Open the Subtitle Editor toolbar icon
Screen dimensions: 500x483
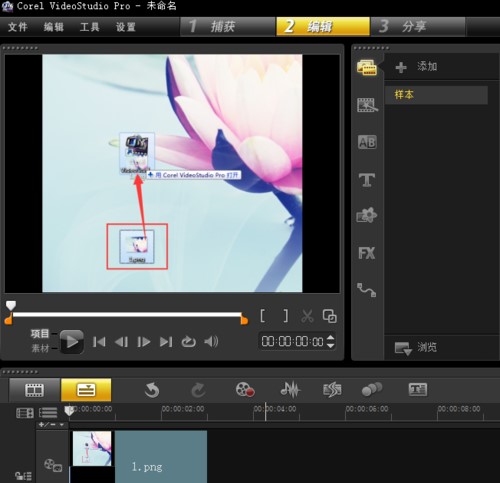pyautogui.click(x=418, y=389)
